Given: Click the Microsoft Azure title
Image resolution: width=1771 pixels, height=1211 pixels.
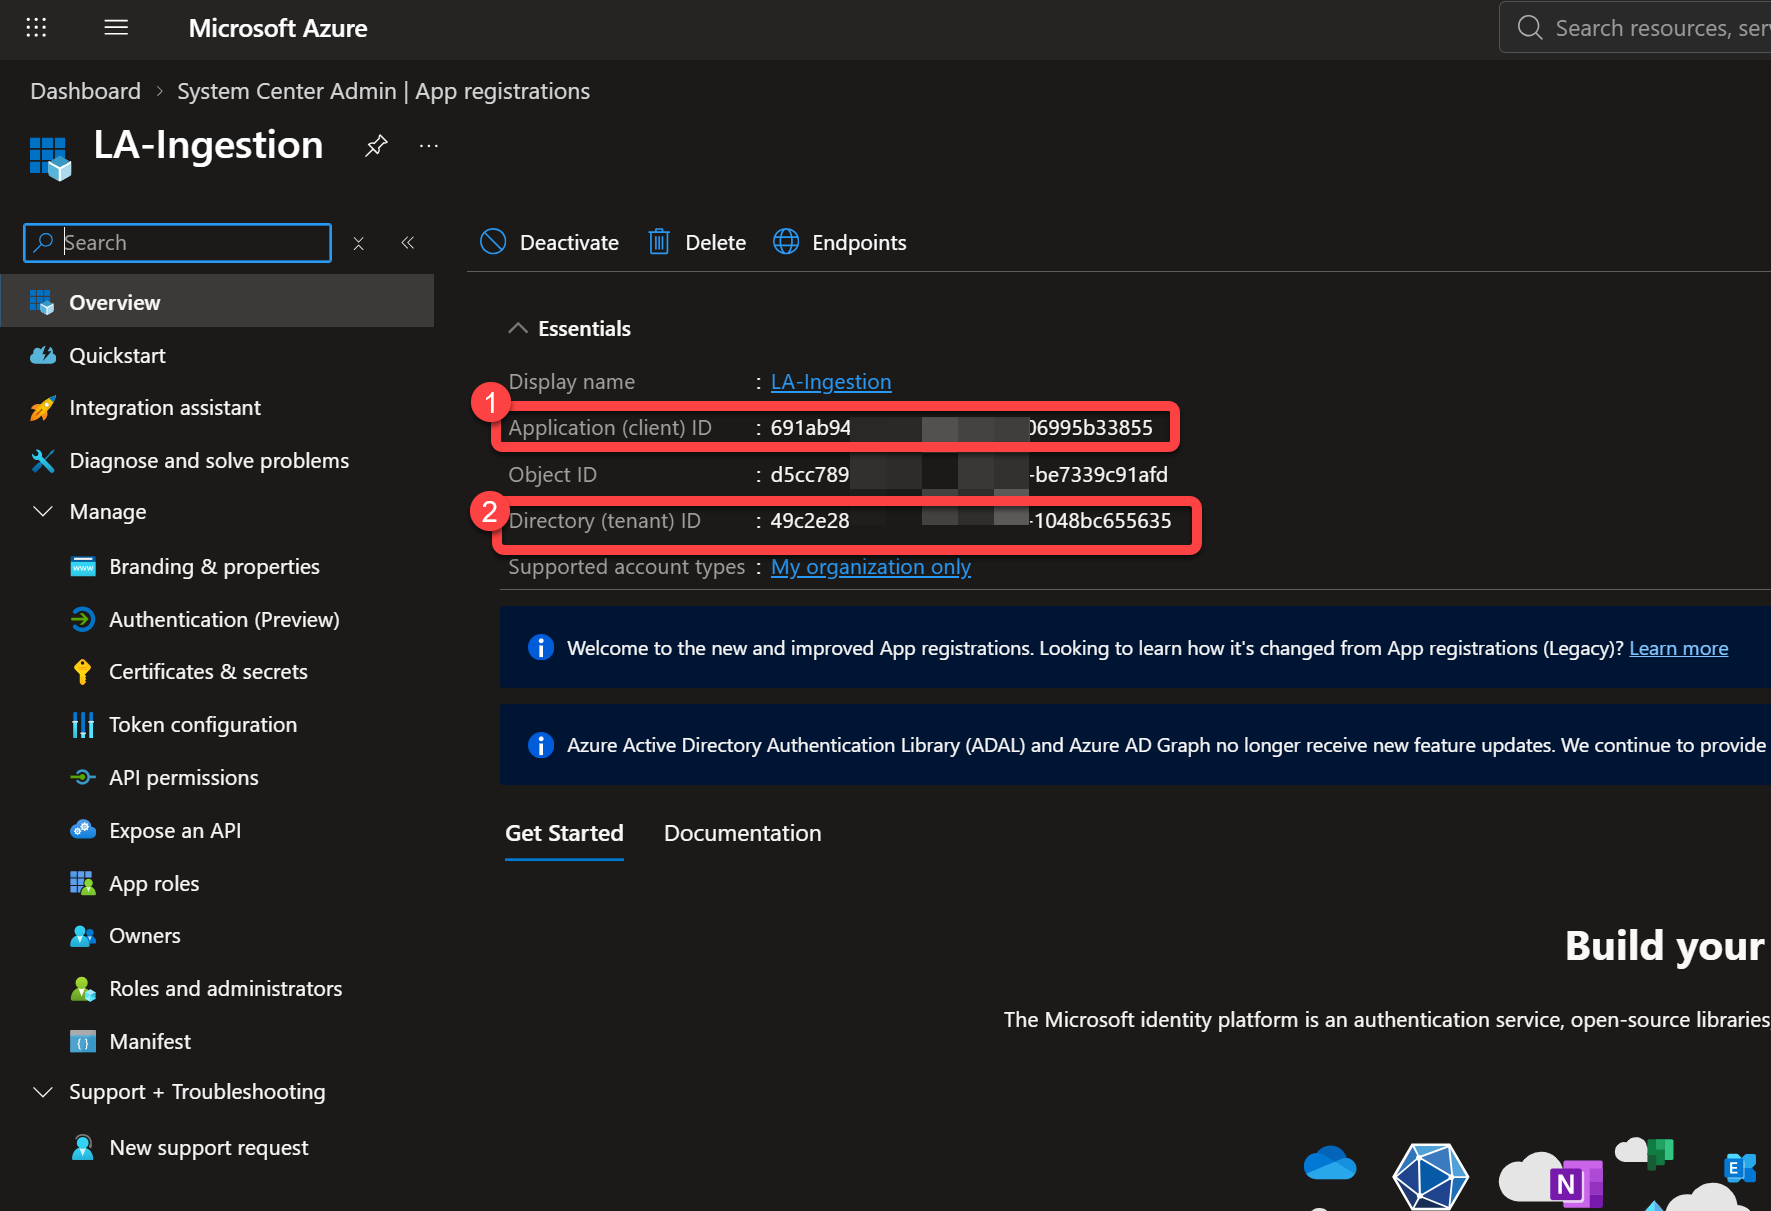Looking at the screenshot, I should point(278,28).
